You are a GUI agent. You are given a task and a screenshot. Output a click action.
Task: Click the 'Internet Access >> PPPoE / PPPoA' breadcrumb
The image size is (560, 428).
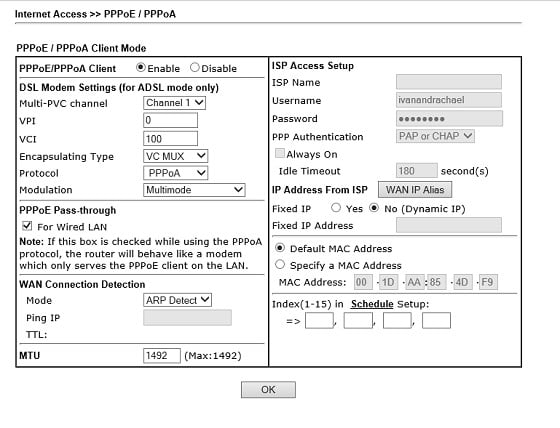[95, 14]
